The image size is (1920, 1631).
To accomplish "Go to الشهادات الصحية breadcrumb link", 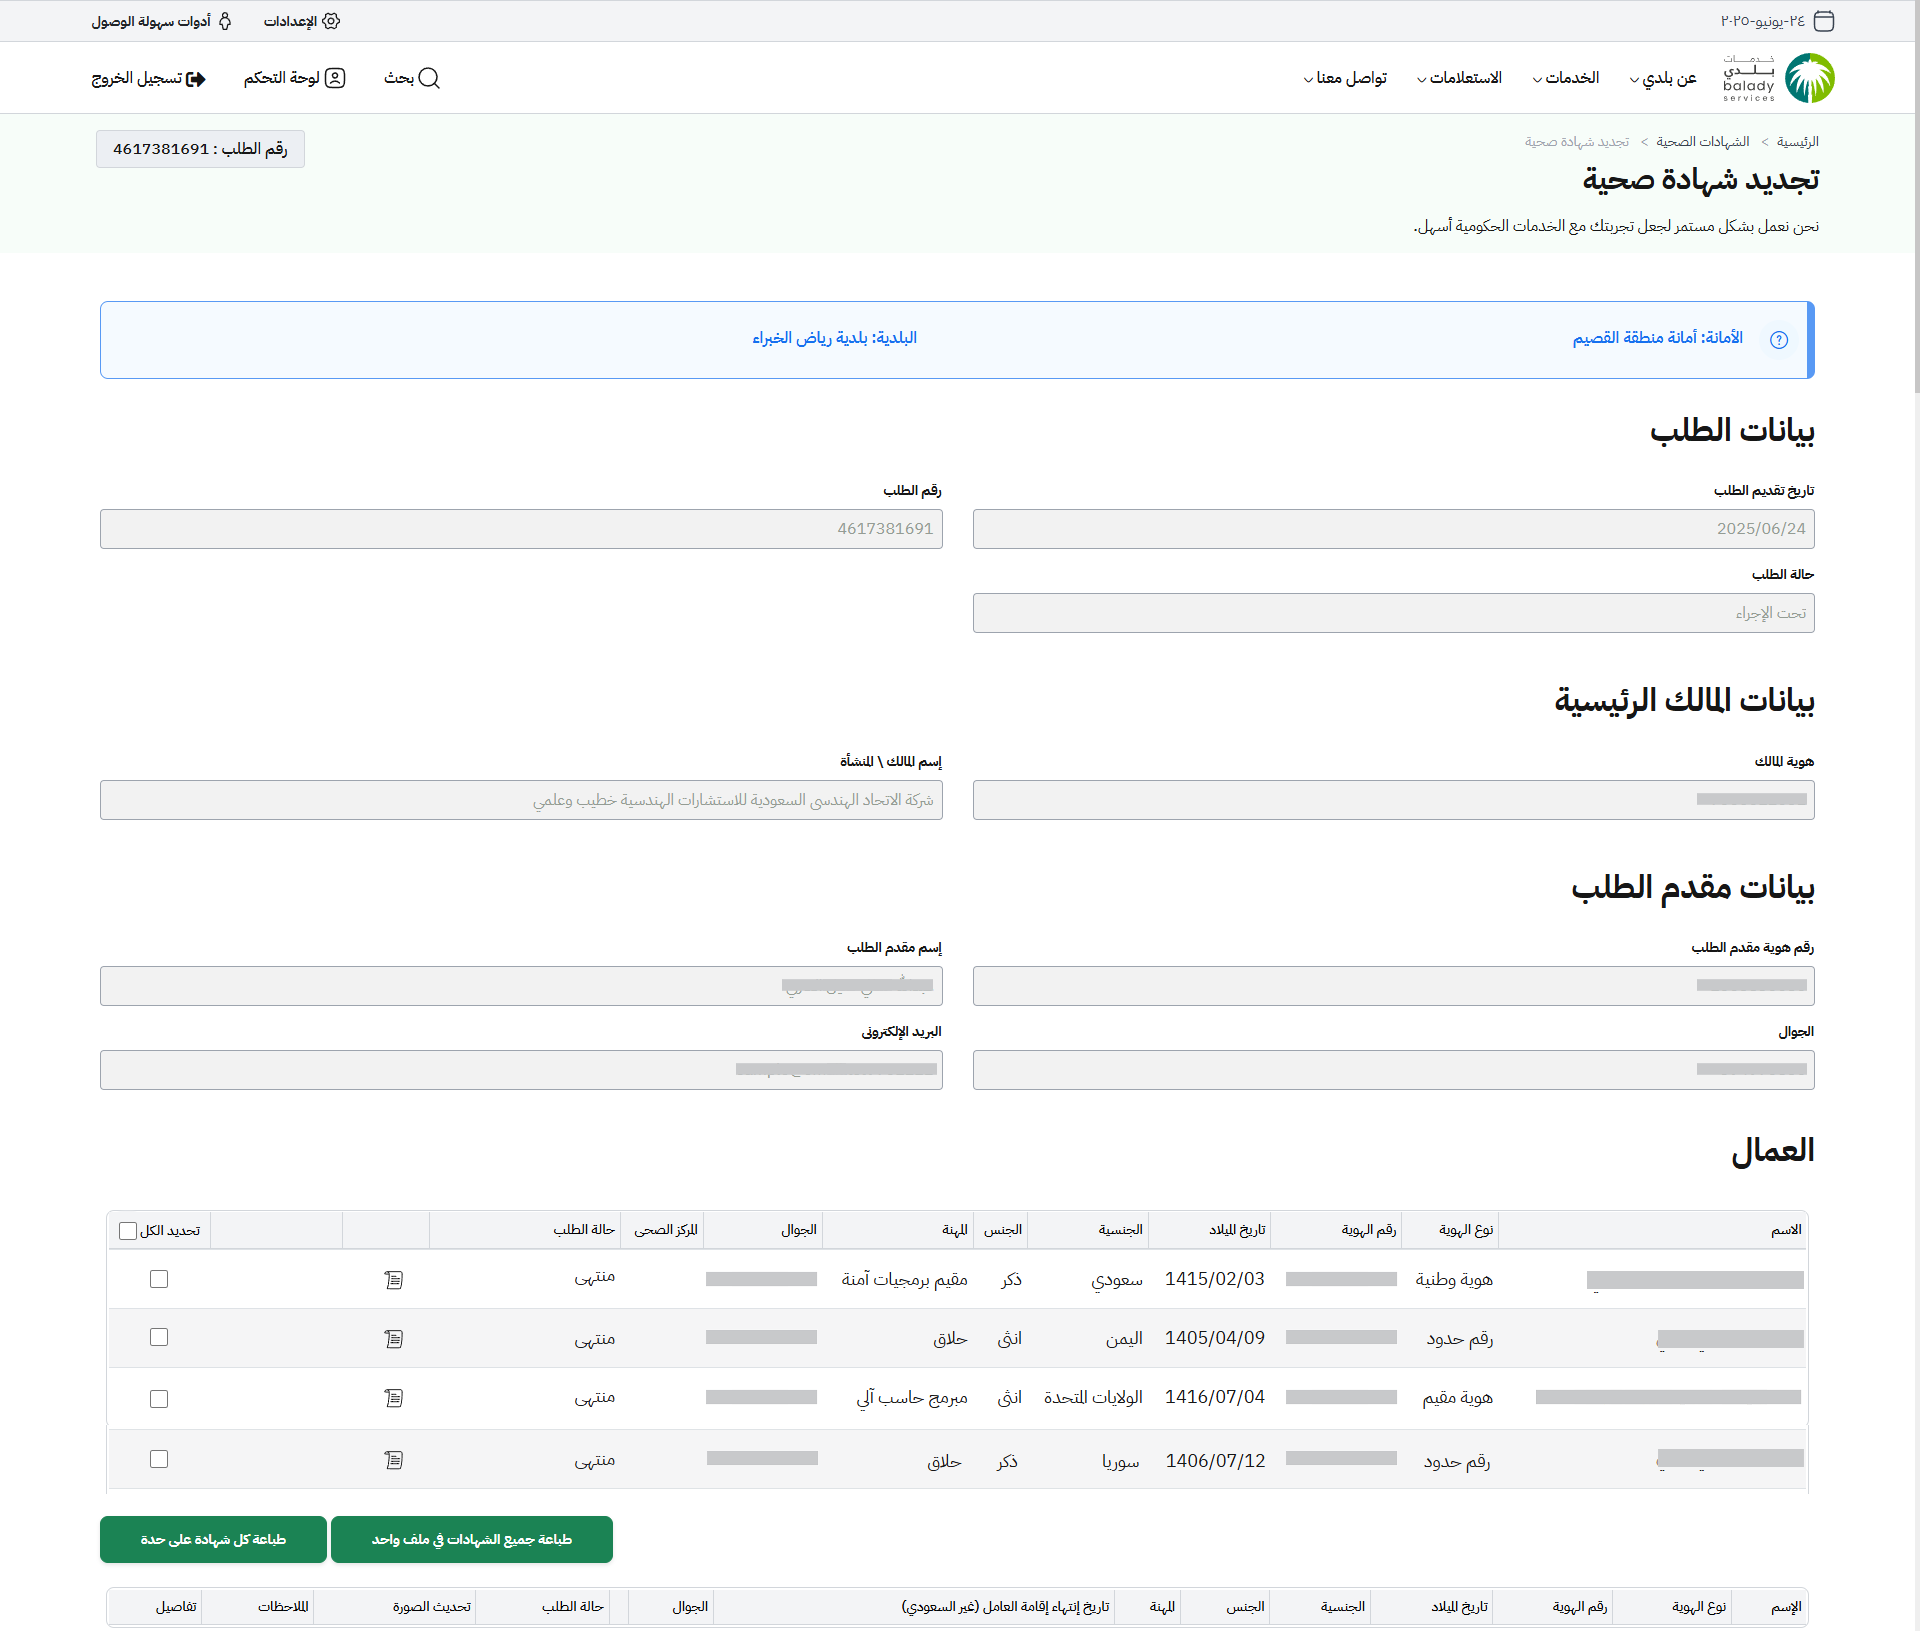I will coord(1702,142).
